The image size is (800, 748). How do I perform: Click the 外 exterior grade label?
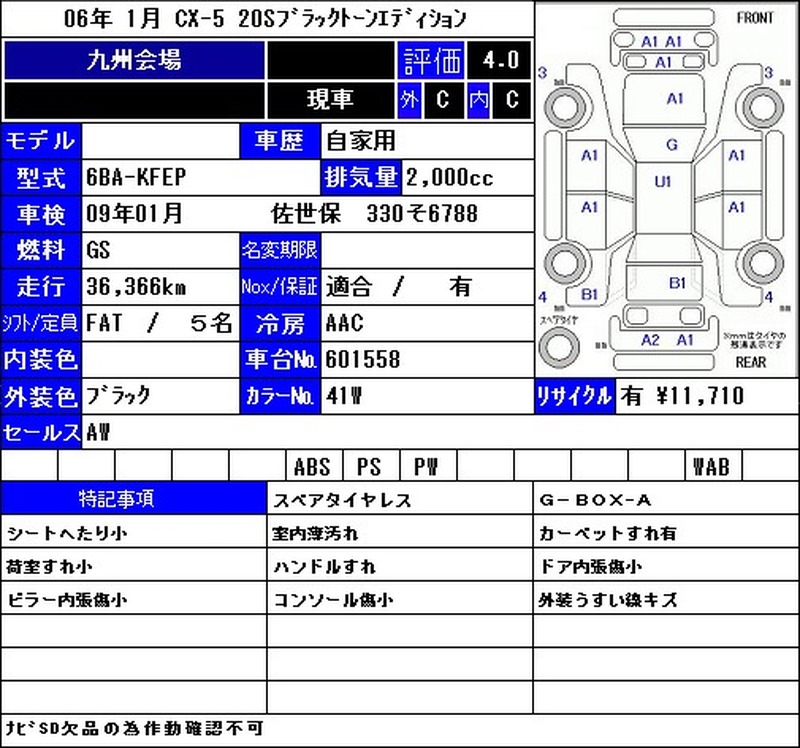click(410, 100)
